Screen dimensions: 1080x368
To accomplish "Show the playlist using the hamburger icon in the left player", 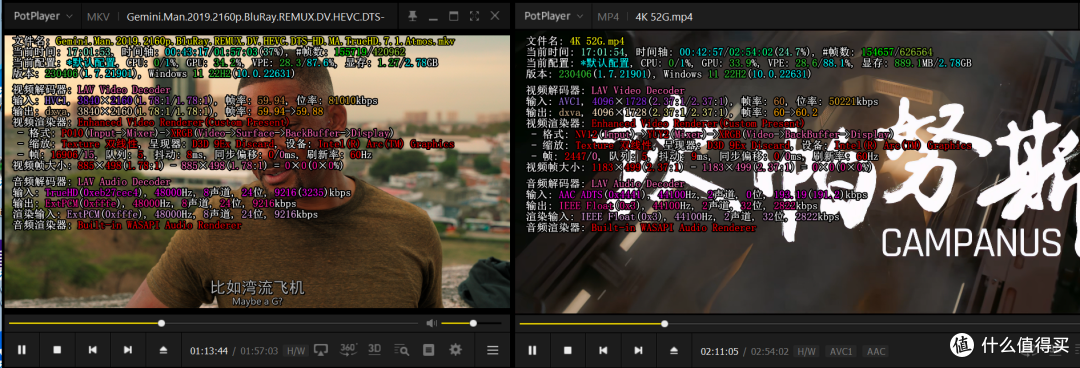I will [x=492, y=350].
